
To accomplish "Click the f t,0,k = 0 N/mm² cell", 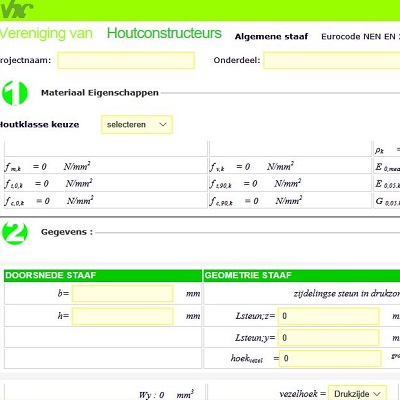I will 106,183.
